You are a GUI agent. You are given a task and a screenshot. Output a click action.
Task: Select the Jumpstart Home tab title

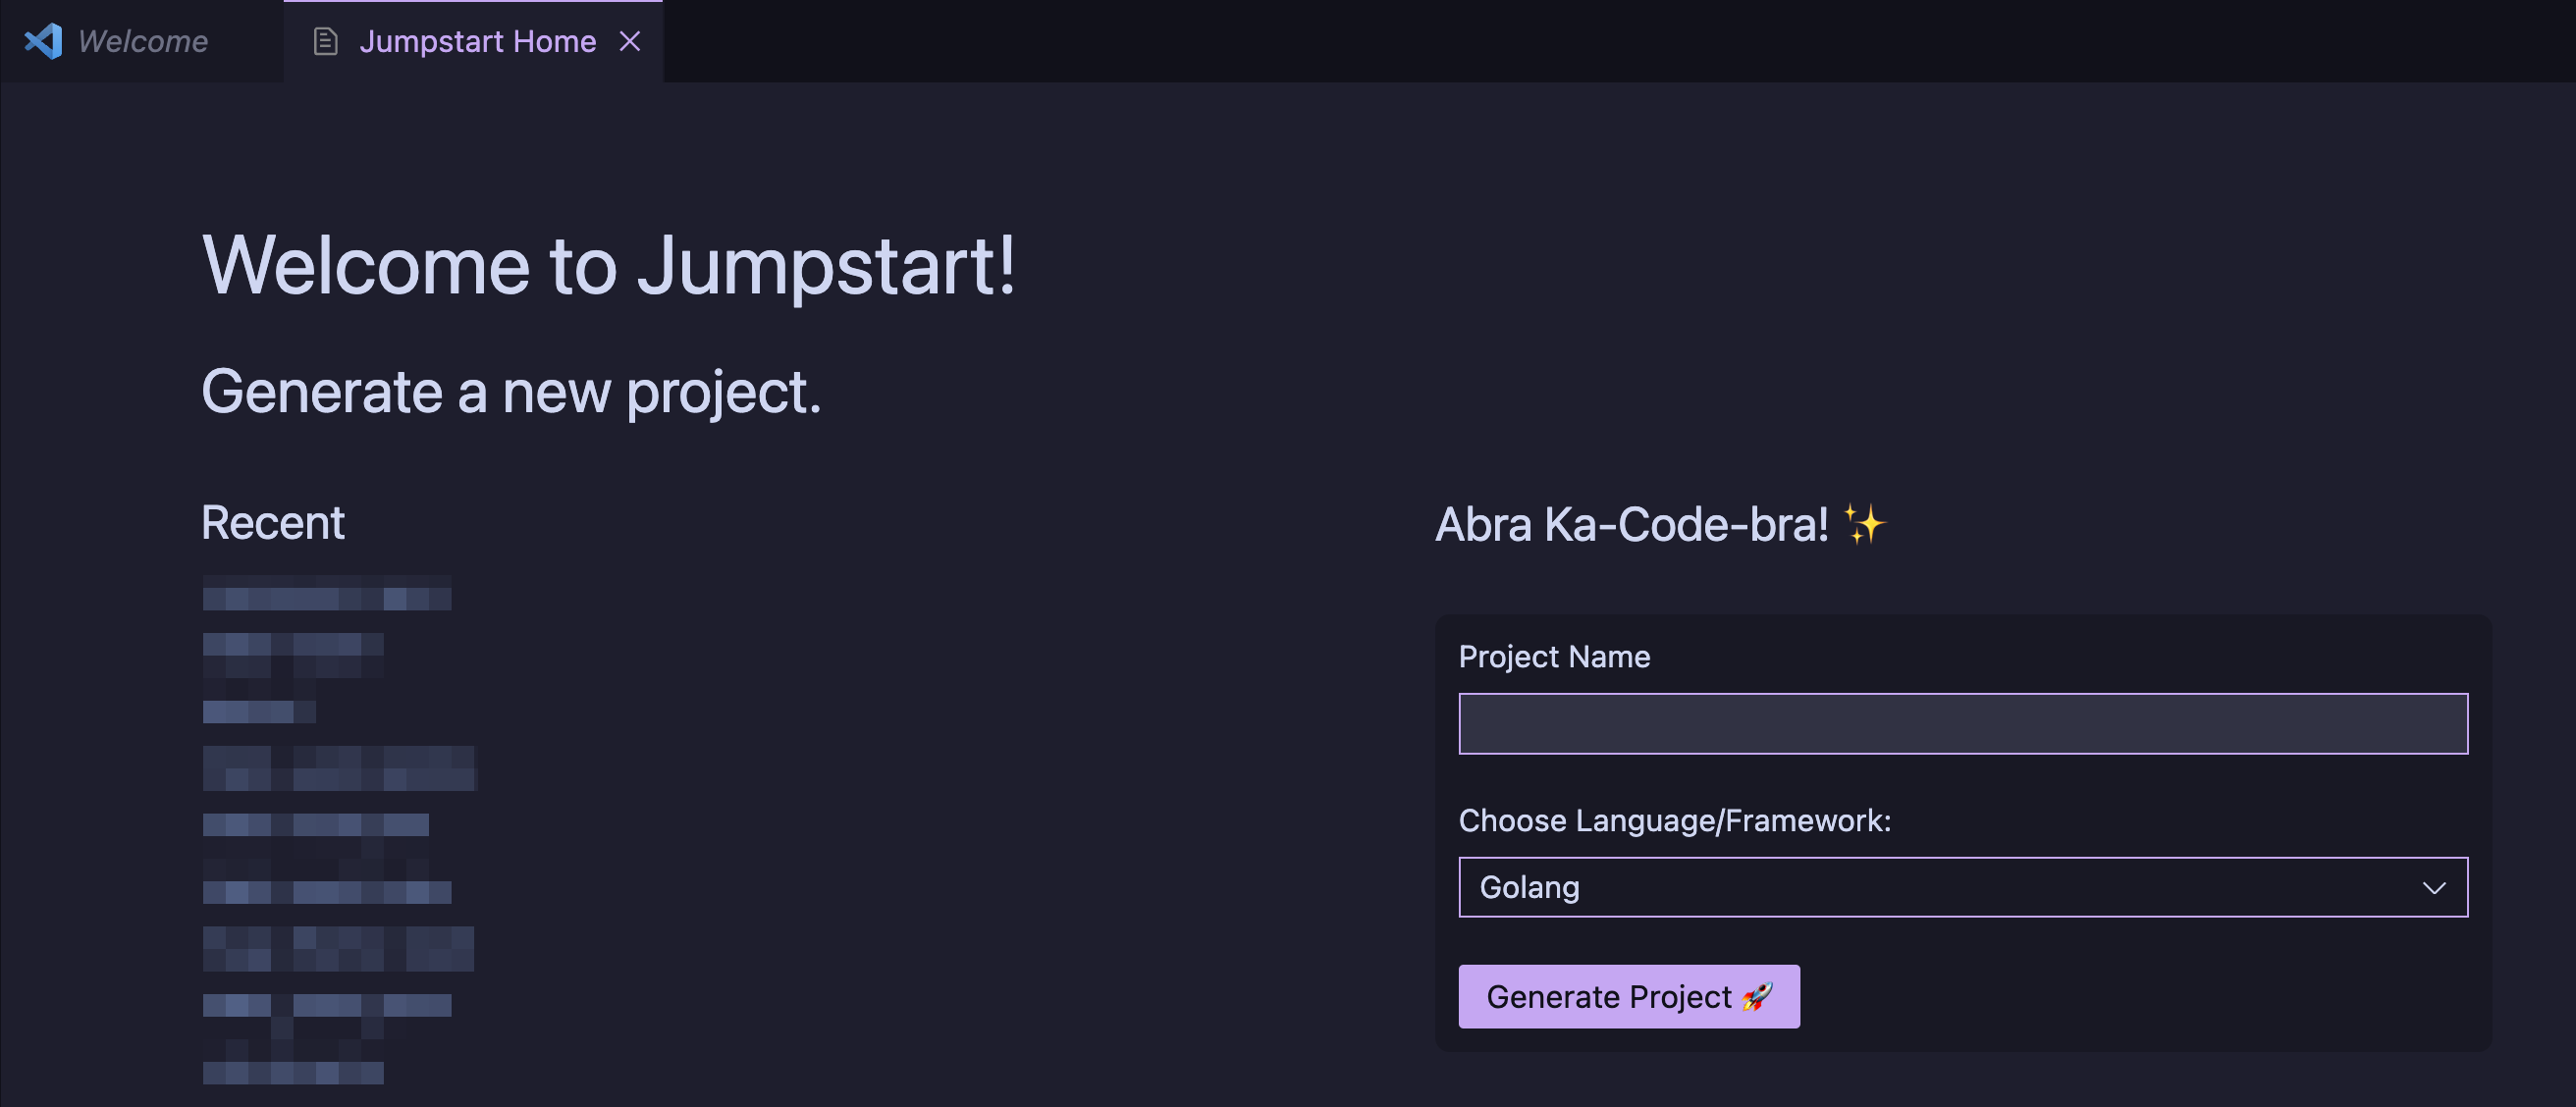click(477, 41)
